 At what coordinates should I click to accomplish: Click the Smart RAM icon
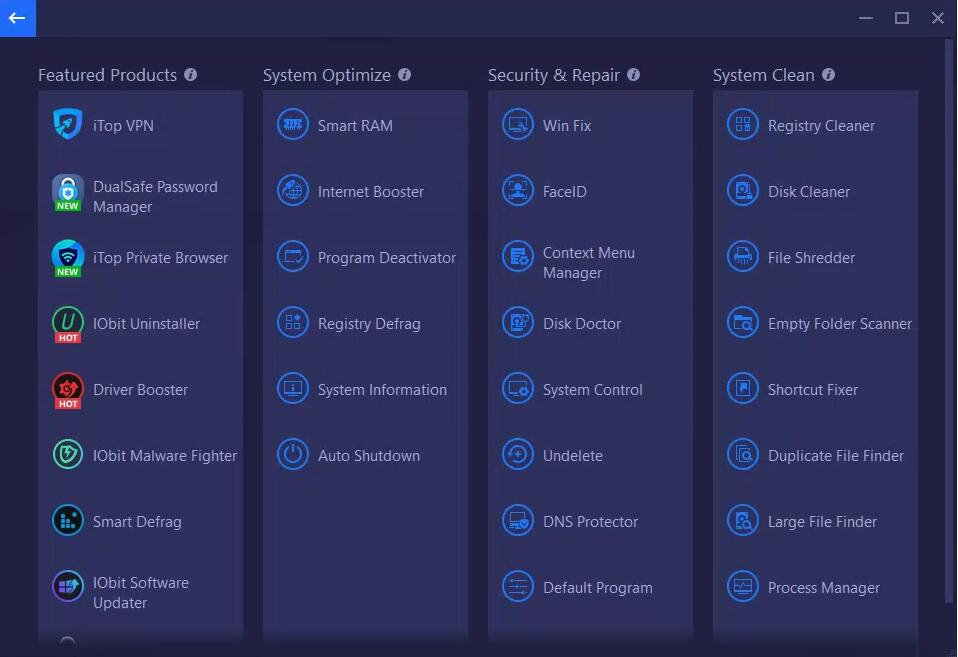(293, 125)
